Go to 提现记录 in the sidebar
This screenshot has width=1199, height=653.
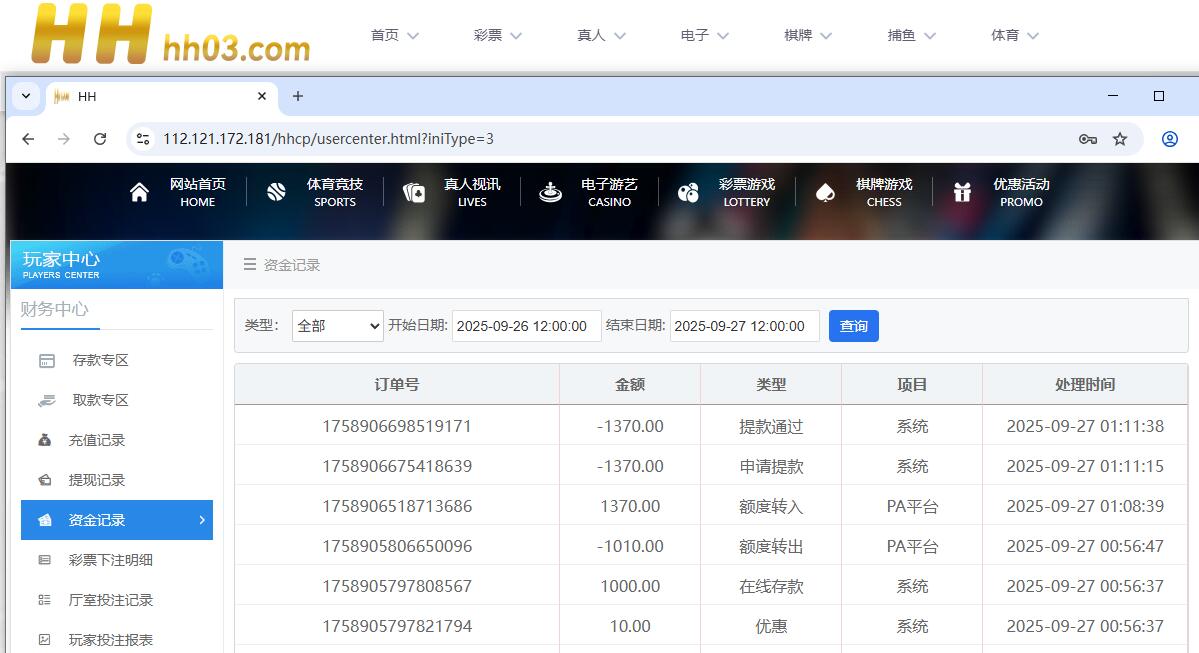(96, 480)
